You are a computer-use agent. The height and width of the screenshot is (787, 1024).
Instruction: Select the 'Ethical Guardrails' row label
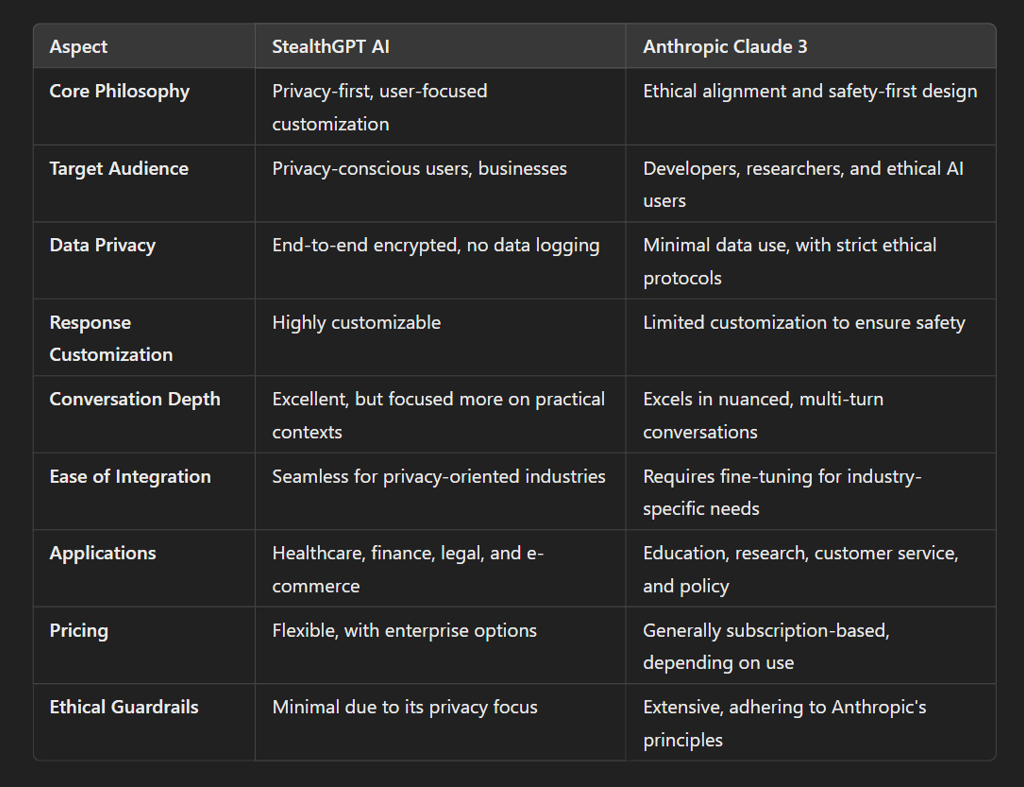(x=124, y=707)
